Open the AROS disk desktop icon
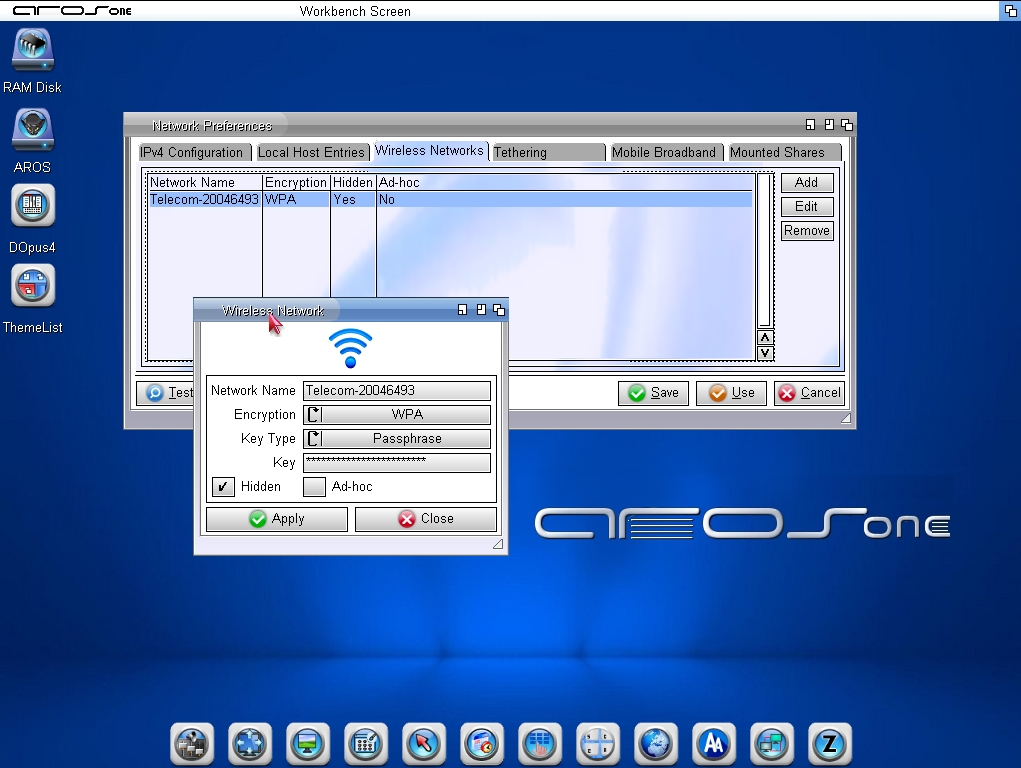1021x768 pixels. click(x=33, y=130)
